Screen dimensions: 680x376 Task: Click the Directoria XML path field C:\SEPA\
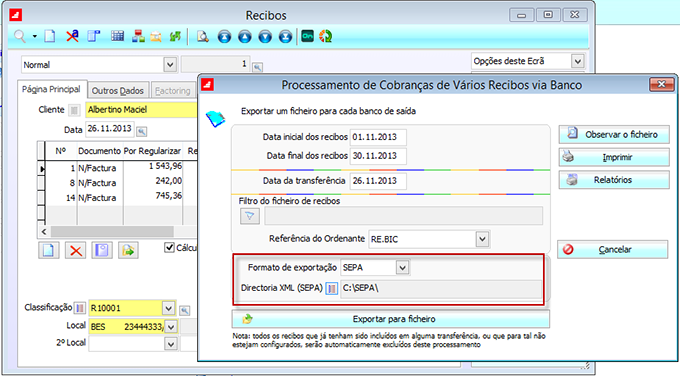pos(441,288)
